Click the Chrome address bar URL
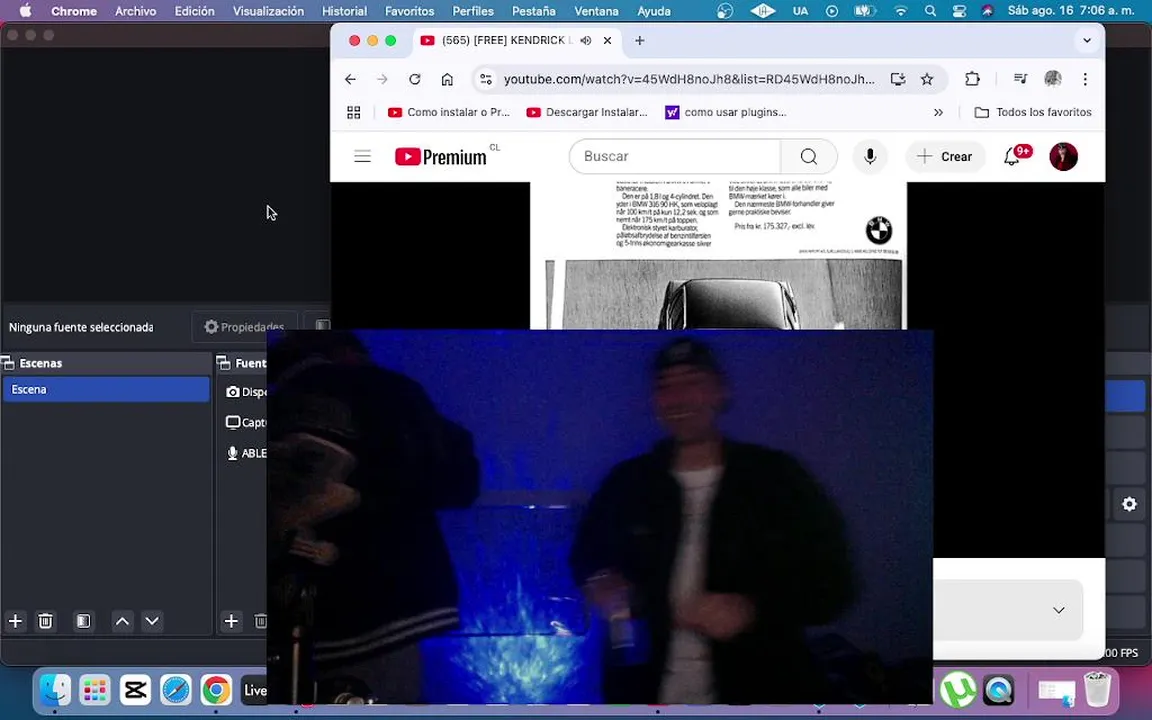This screenshot has height=720, width=1152. tap(689, 79)
